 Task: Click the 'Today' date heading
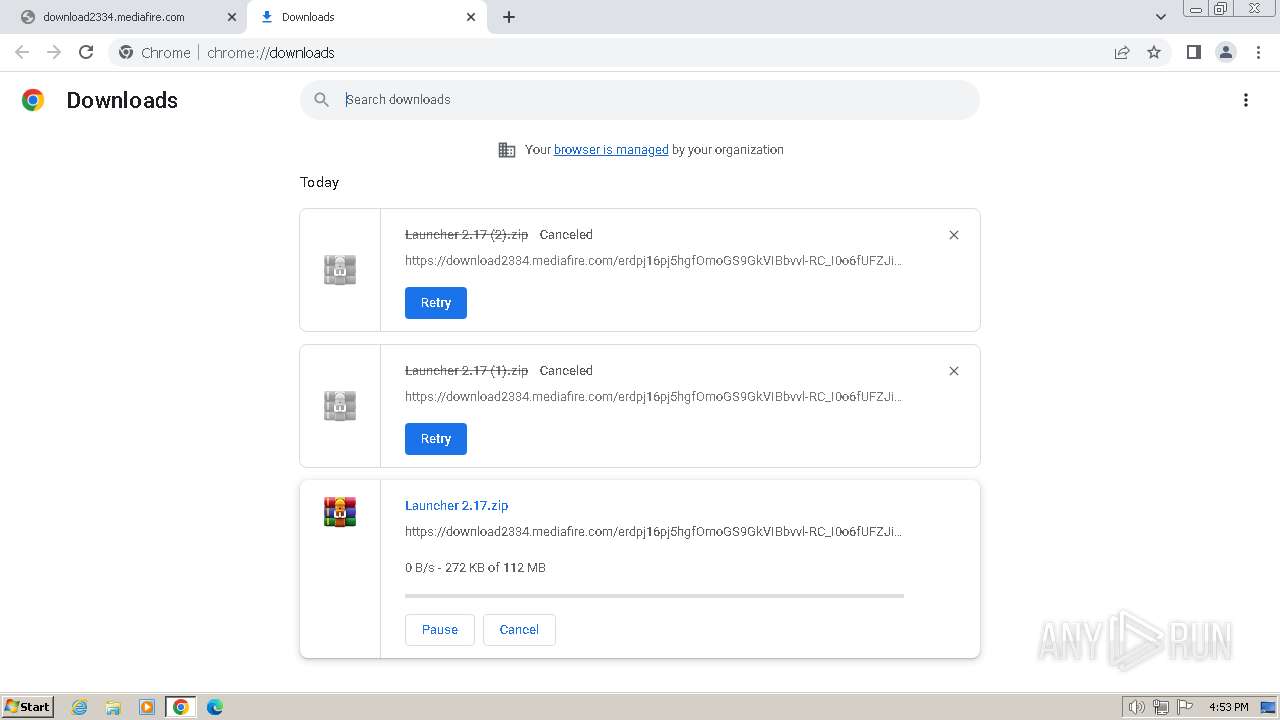tap(319, 183)
